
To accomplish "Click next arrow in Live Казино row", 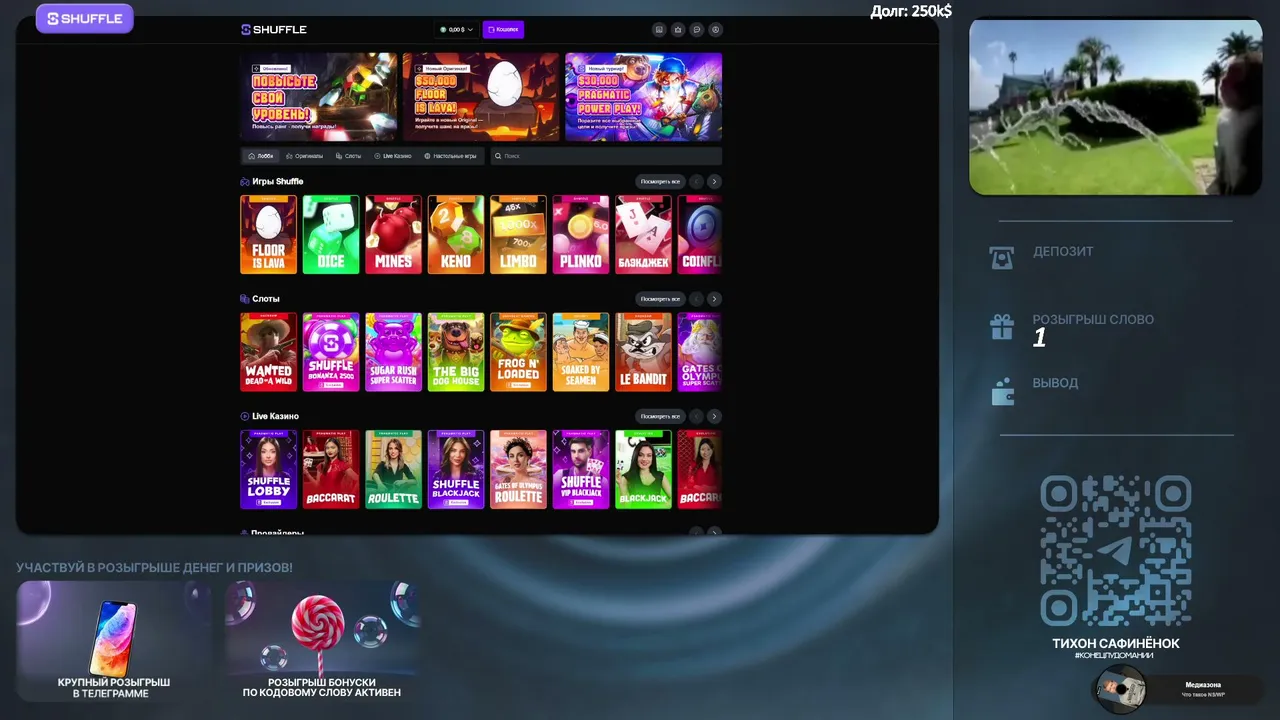I will [714, 416].
